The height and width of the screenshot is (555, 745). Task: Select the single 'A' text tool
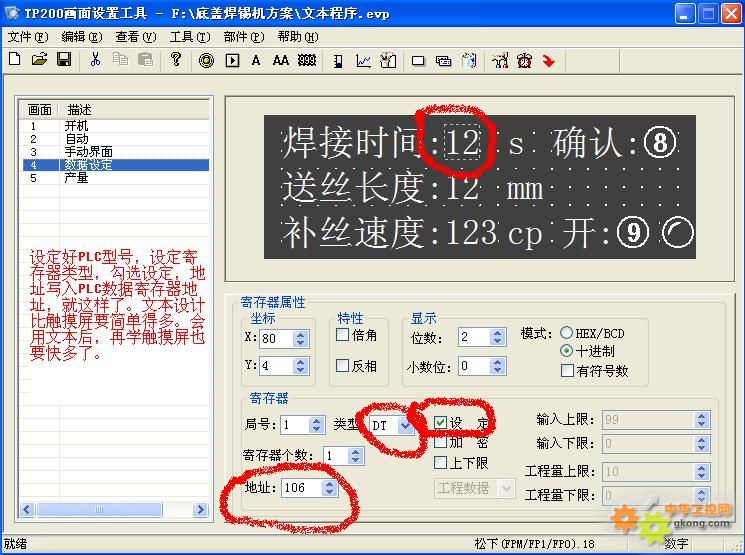[x=256, y=60]
